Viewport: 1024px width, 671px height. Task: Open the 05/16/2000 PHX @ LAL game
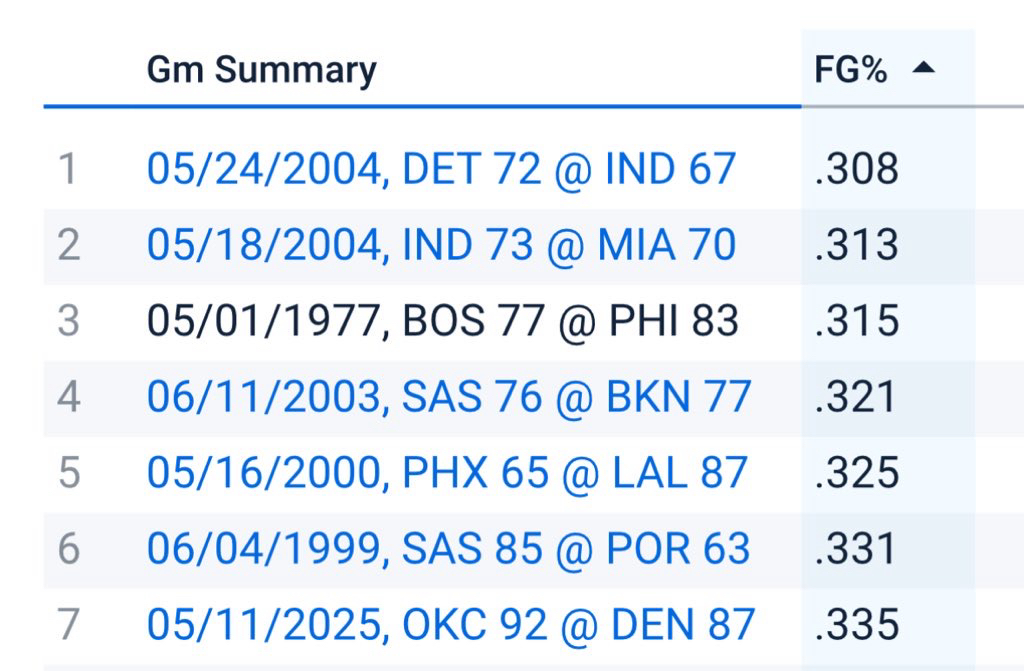click(x=447, y=473)
